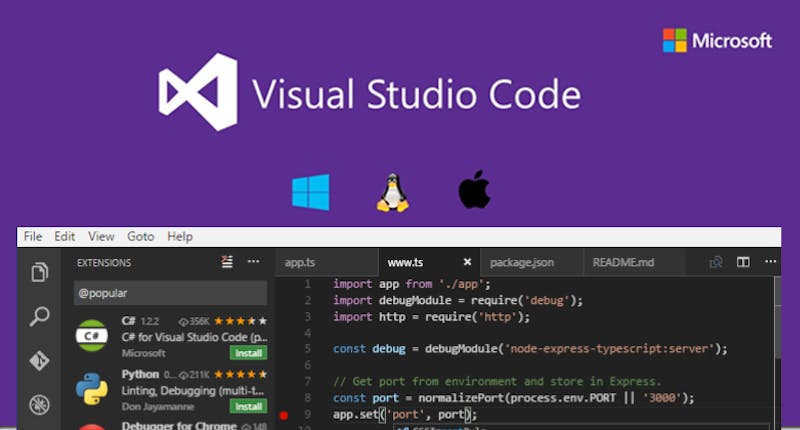Open the Explorer files icon in activity bar
This screenshot has width=800, height=430.
click(39, 272)
